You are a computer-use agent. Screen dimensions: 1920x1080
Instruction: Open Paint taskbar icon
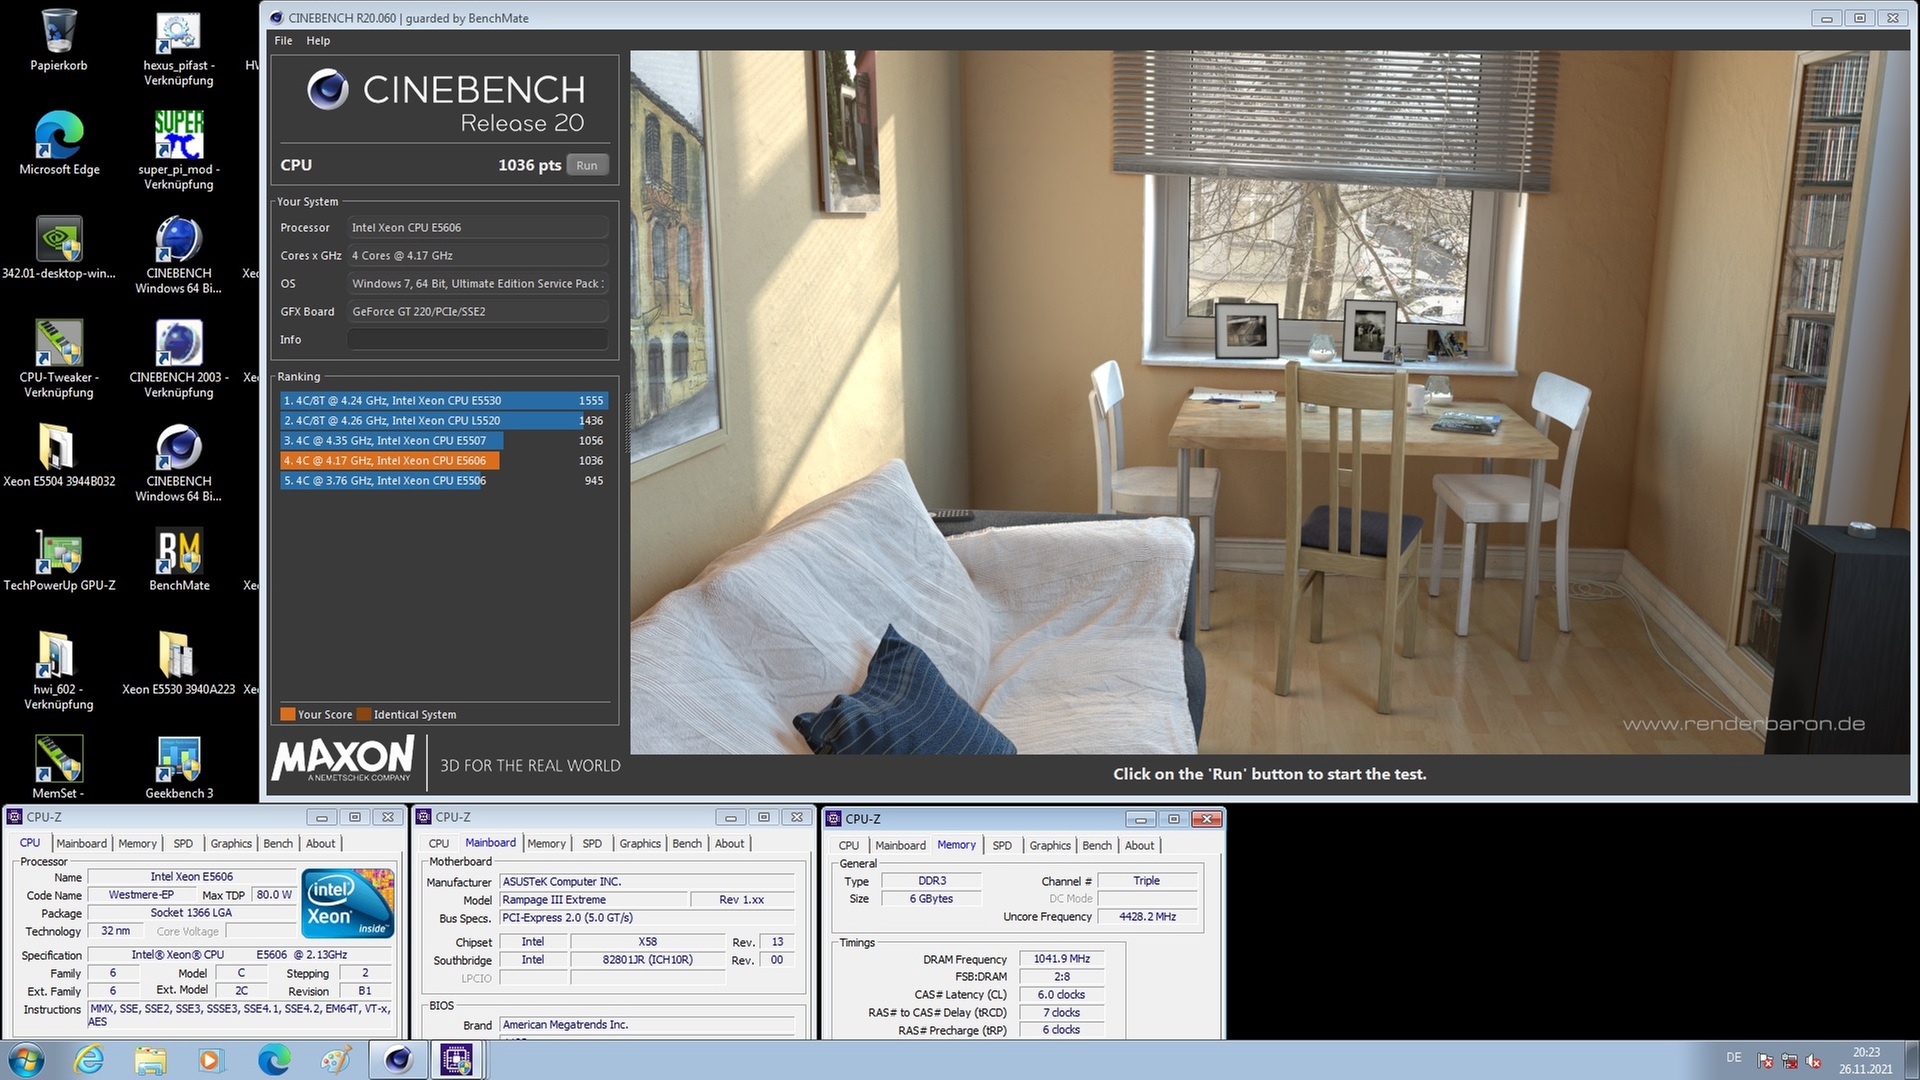click(x=335, y=1060)
